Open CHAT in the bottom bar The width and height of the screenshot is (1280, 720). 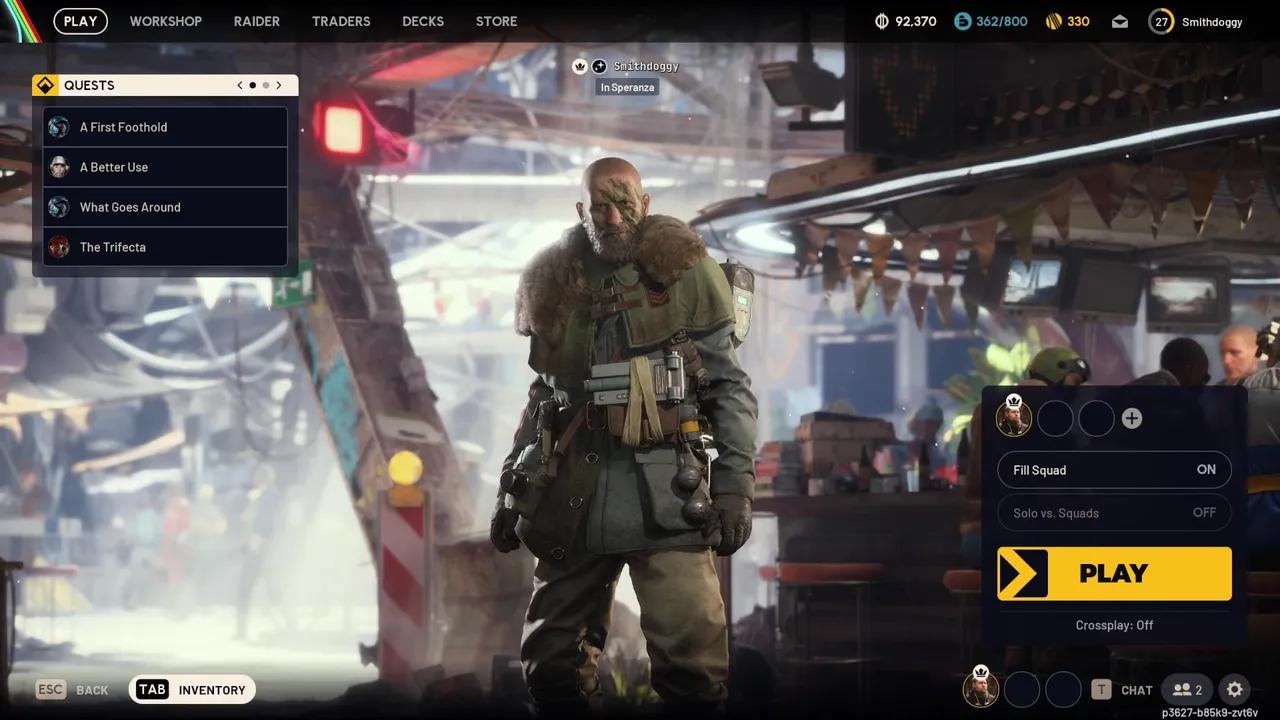click(x=1122, y=690)
